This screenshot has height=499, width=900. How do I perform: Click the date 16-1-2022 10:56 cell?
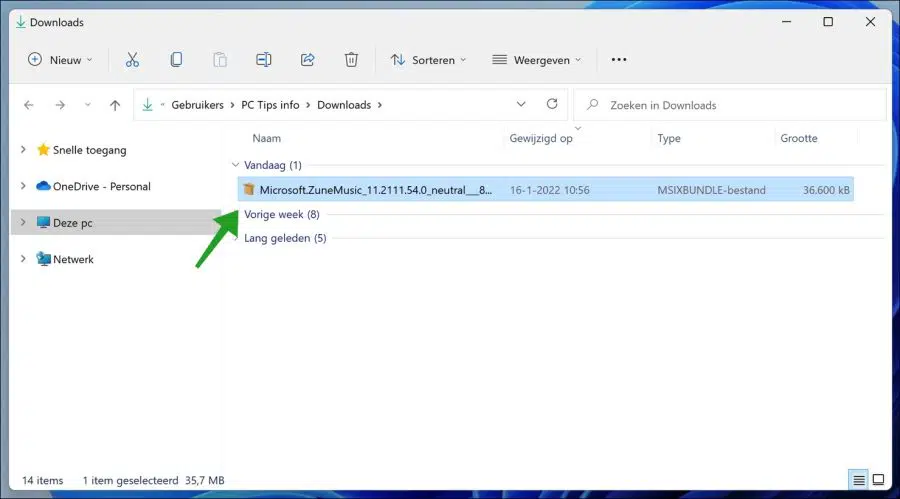pos(549,190)
